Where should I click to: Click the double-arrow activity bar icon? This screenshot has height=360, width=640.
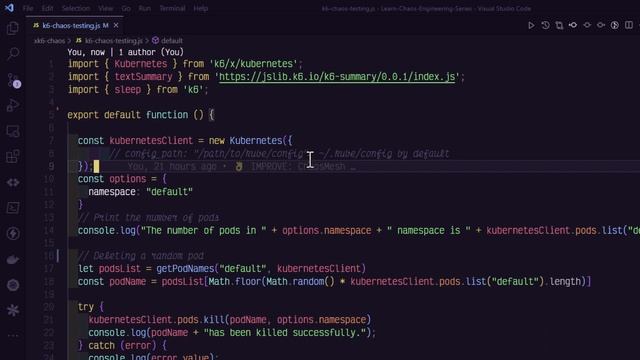pos(13,182)
